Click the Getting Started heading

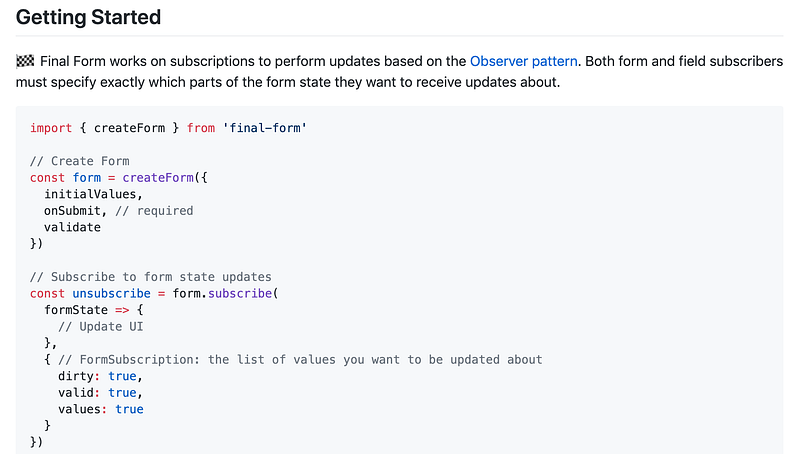(x=88, y=17)
